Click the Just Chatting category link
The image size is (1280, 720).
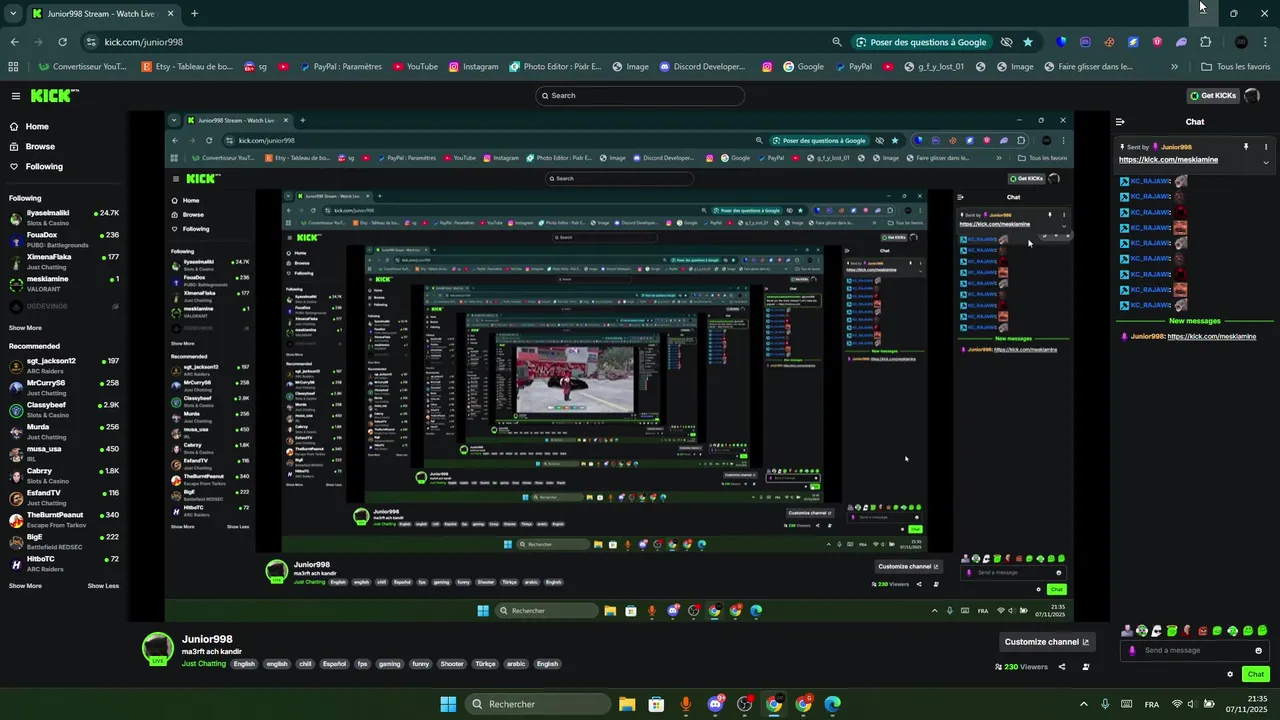pyautogui.click(x=204, y=664)
